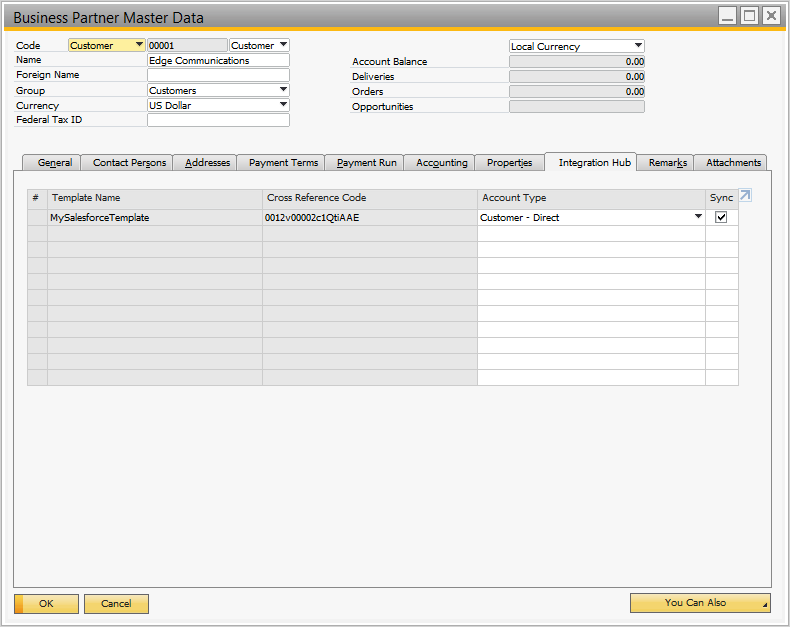Open the Currency dropdown showing US Dollar
The width and height of the screenshot is (790, 627).
[283, 105]
